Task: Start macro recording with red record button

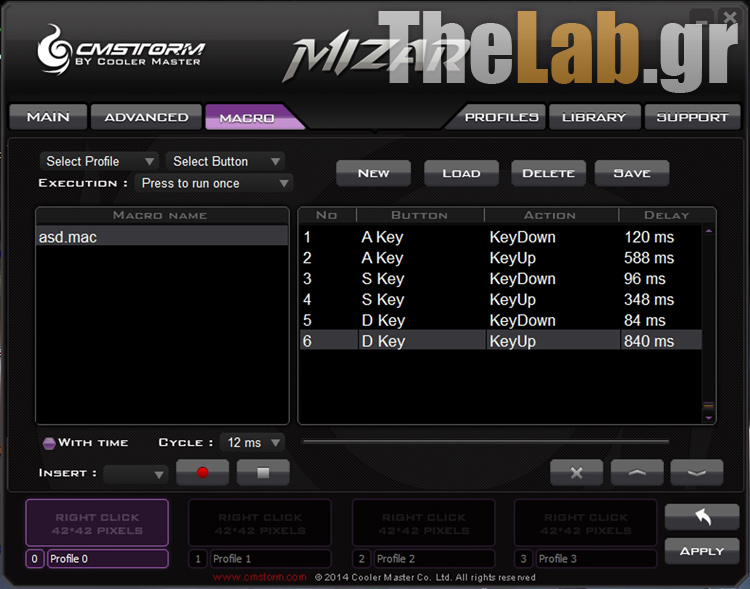Action: pyautogui.click(x=202, y=473)
